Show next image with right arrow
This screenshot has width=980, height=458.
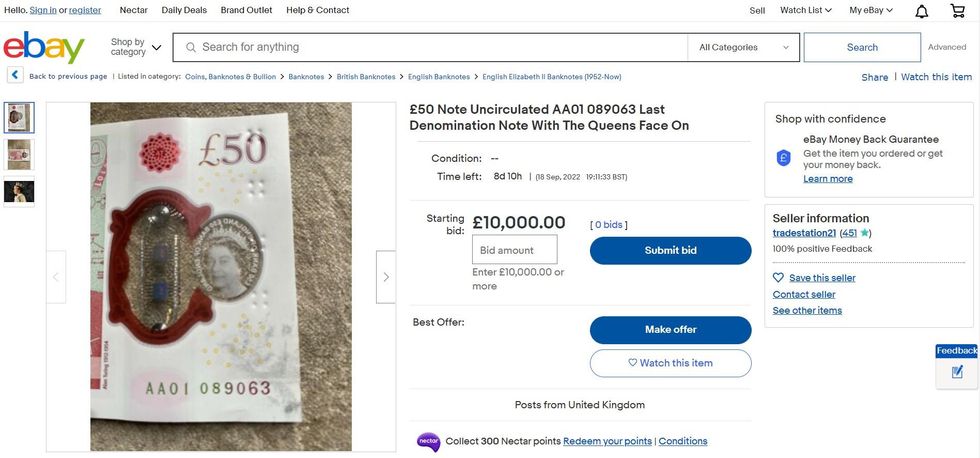[x=386, y=277]
